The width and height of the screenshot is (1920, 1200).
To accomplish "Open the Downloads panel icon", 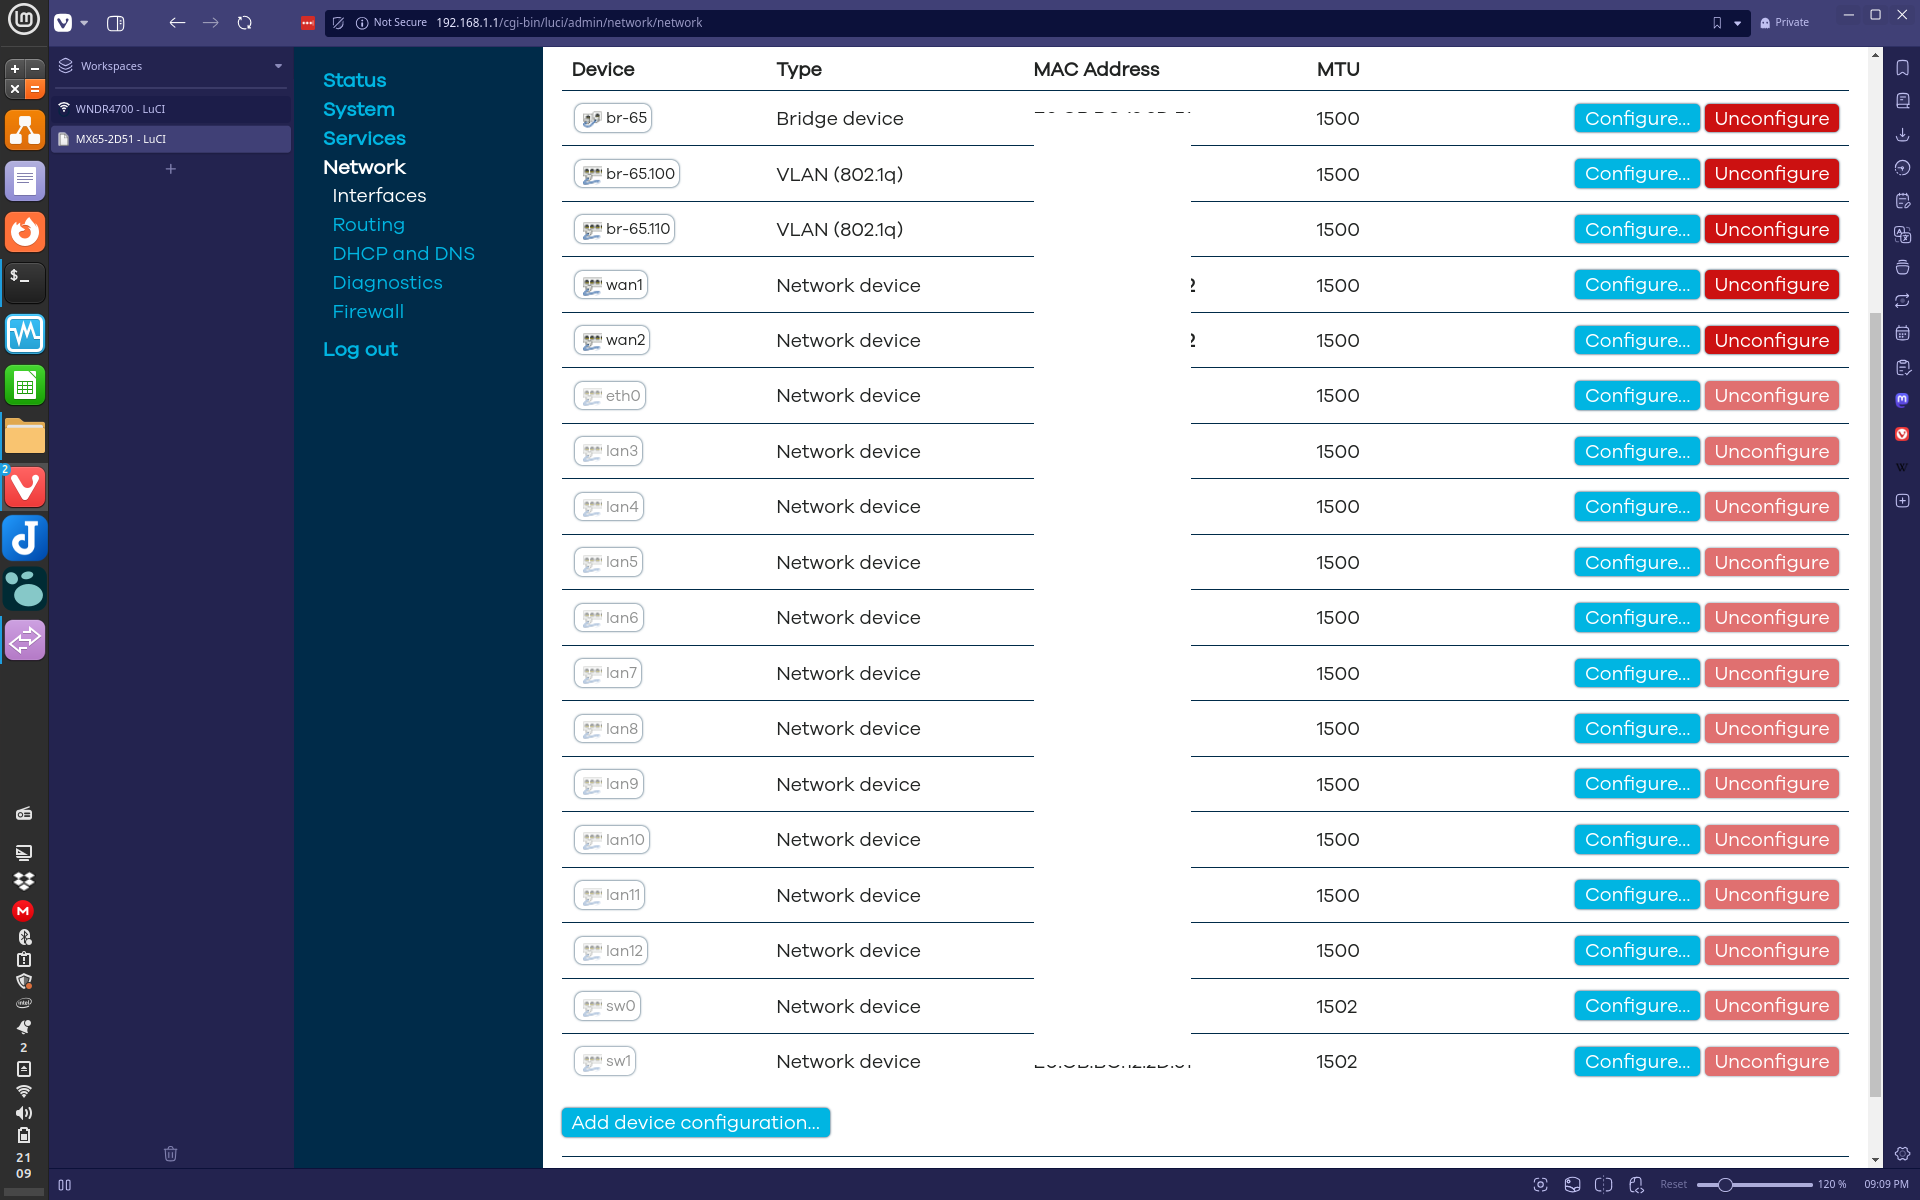I will pos(1902,134).
